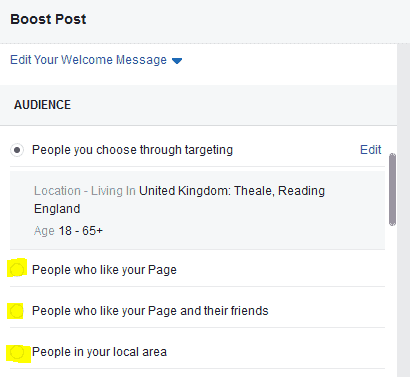
Task: Click the scrollbar track above the thumb
Action: pyautogui.click(x=393, y=139)
